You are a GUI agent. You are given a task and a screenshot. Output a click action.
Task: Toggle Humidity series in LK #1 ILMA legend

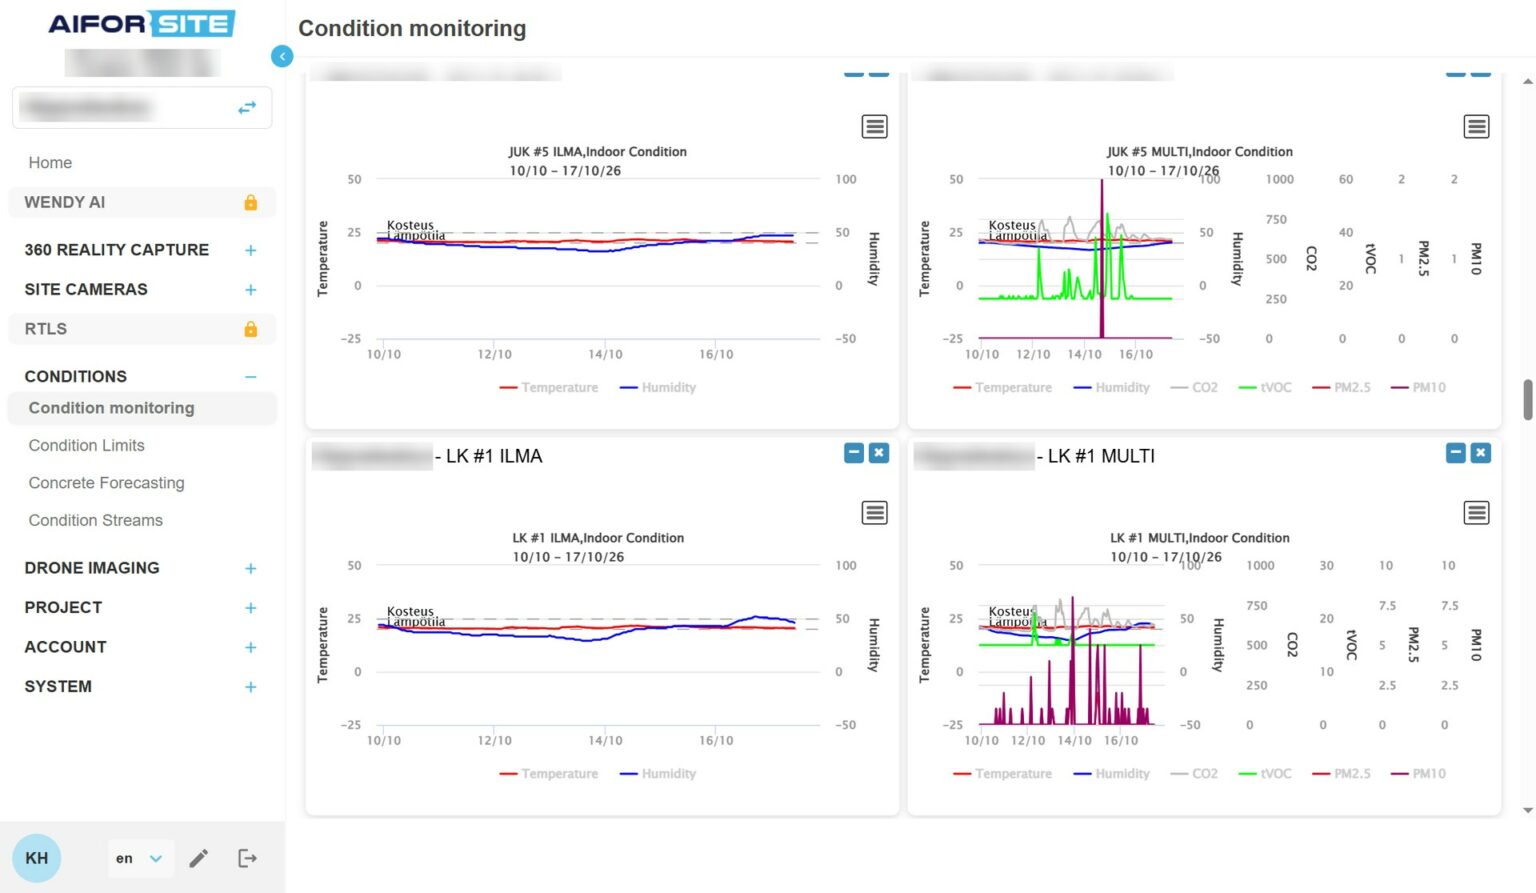coord(658,774)
